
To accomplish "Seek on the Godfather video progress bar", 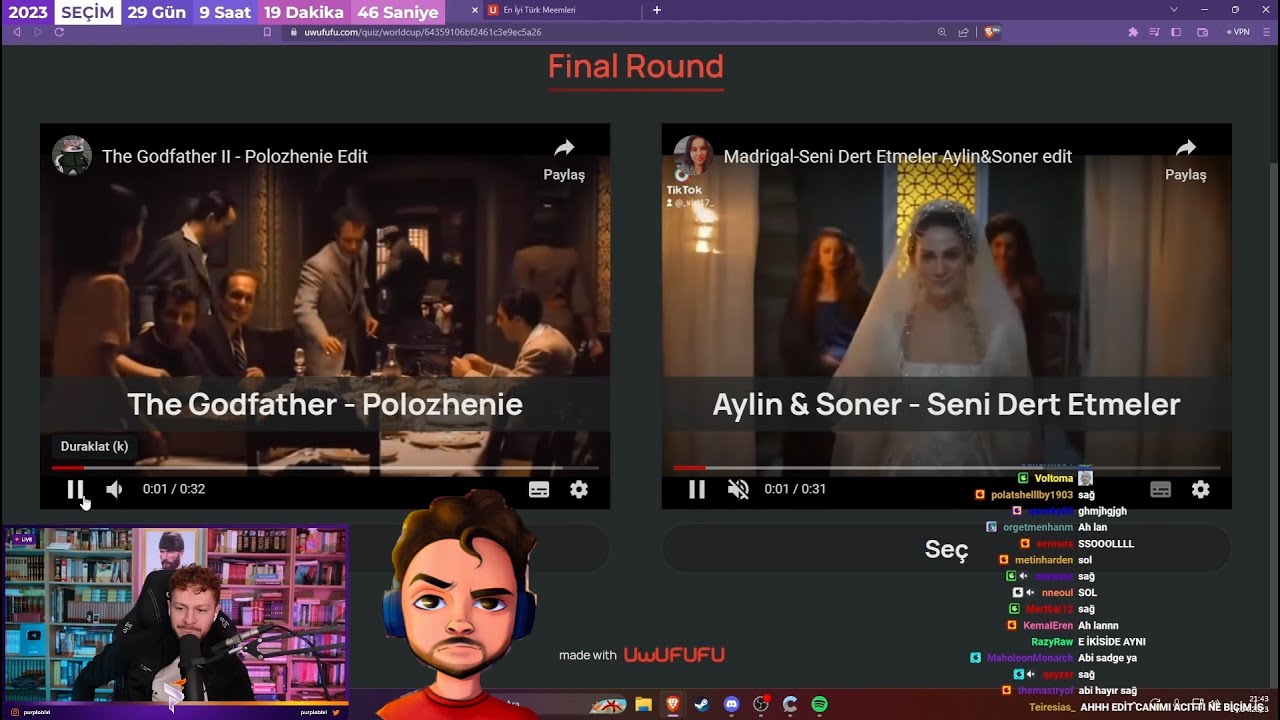I will [325, 467].
